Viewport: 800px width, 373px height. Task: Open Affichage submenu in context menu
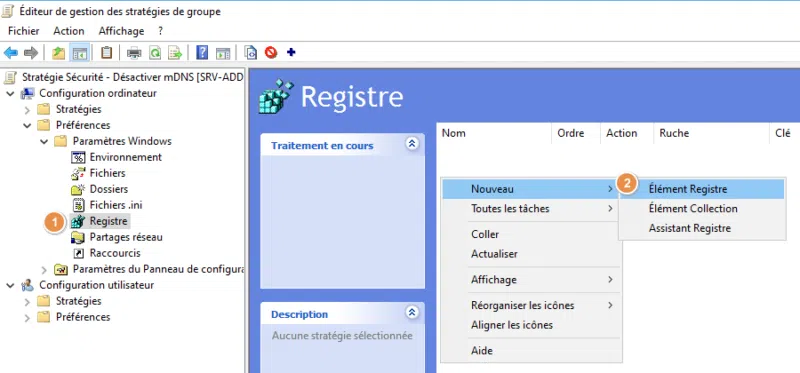click(530, 280)
